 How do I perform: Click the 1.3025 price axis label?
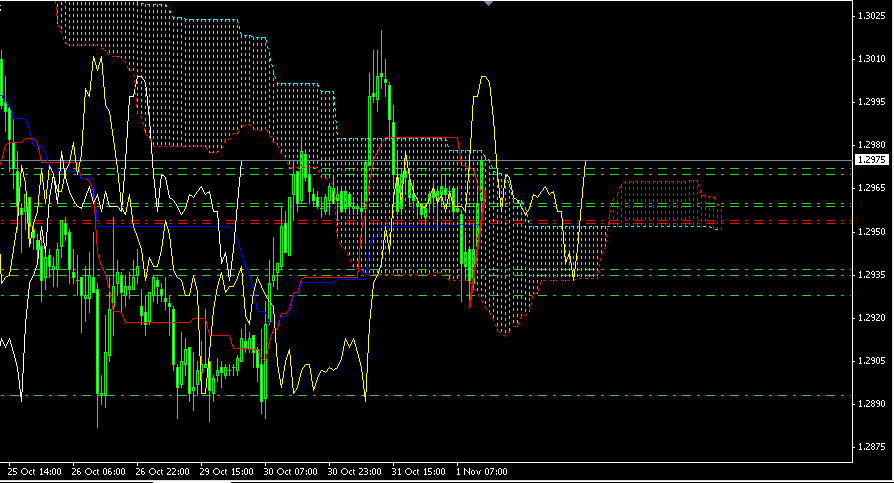click(872, 16)
